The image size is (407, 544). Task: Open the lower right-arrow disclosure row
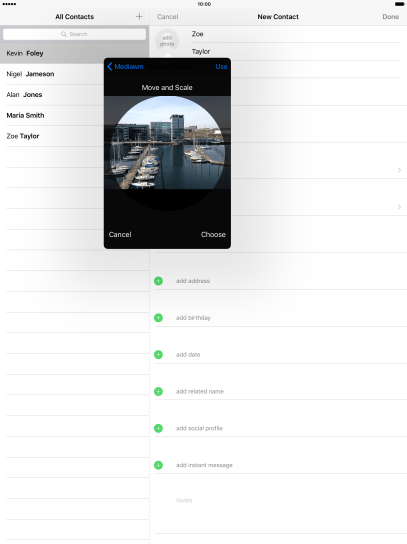click(399, 207)
